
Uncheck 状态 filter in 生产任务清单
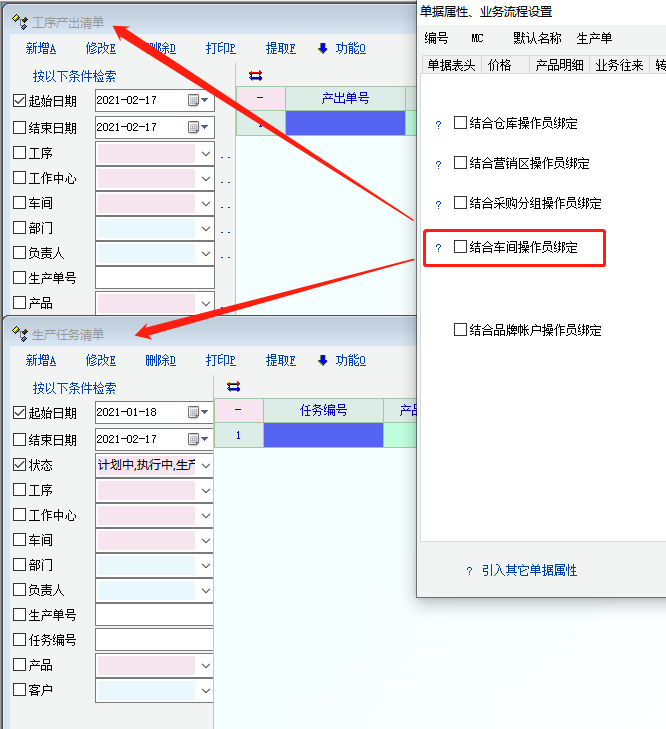pyautogui.click(x=19, y=465)
